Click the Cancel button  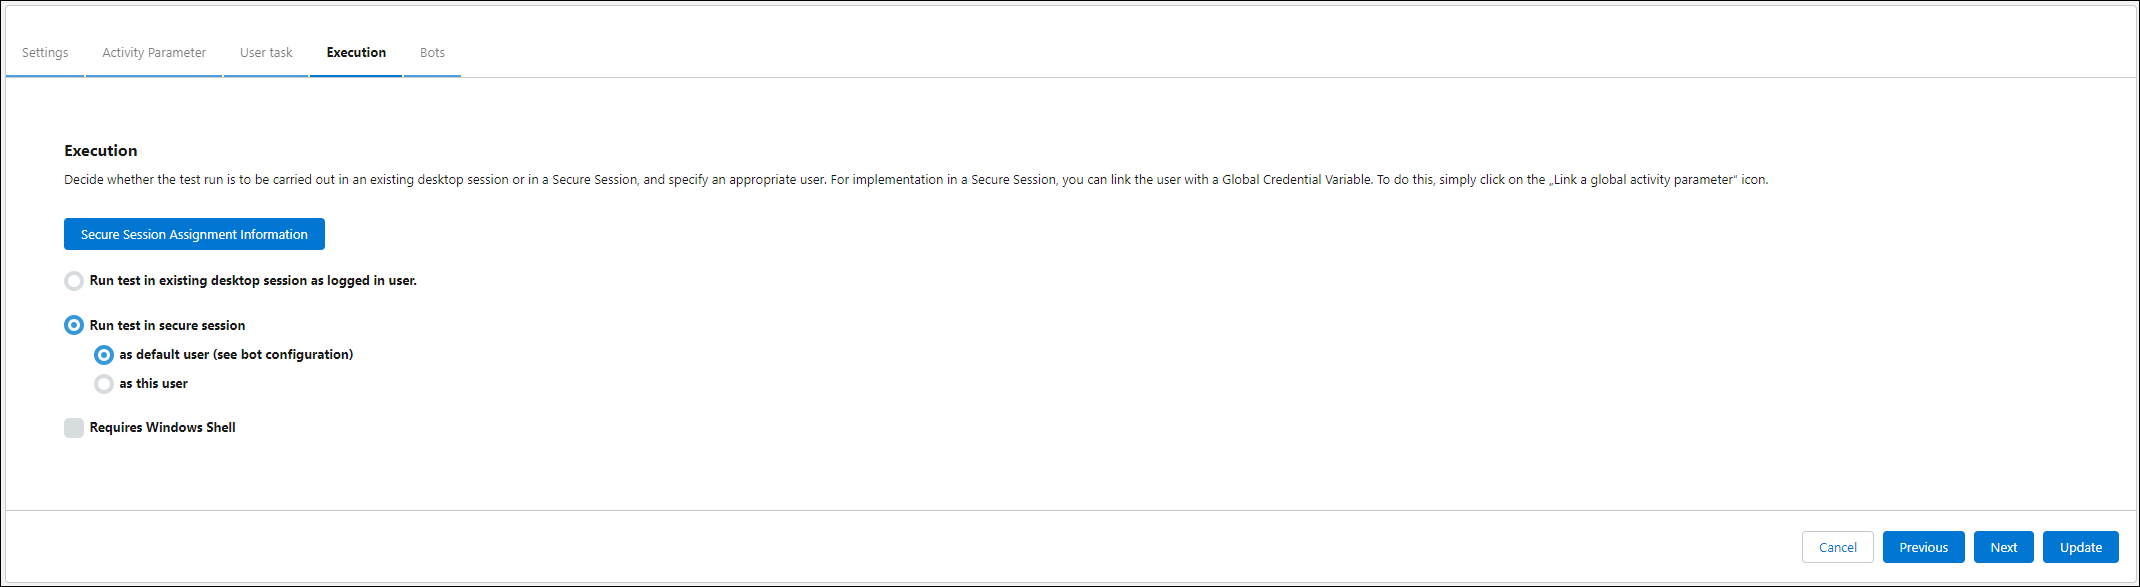point(1837,547)
